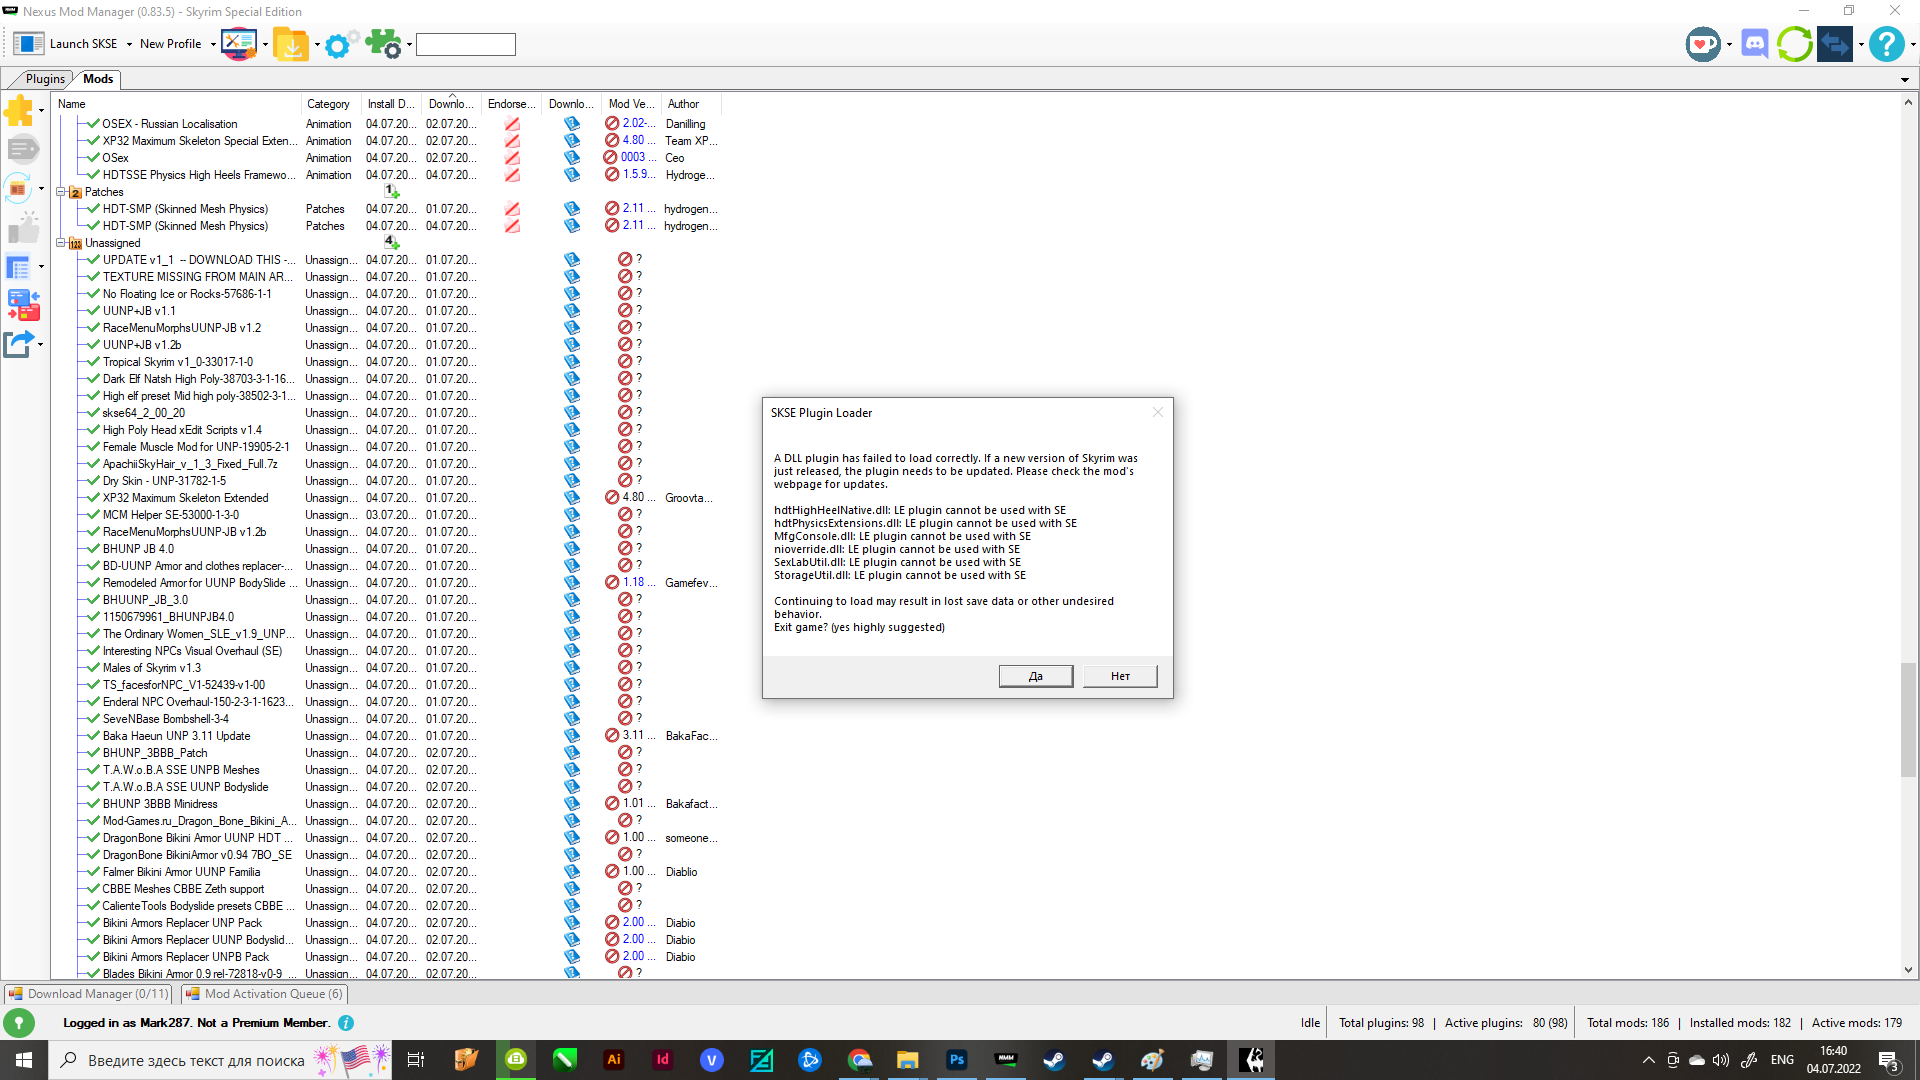
Task: Open the Launch SKSE dropdown arrow
Action: tap(129, 45)
